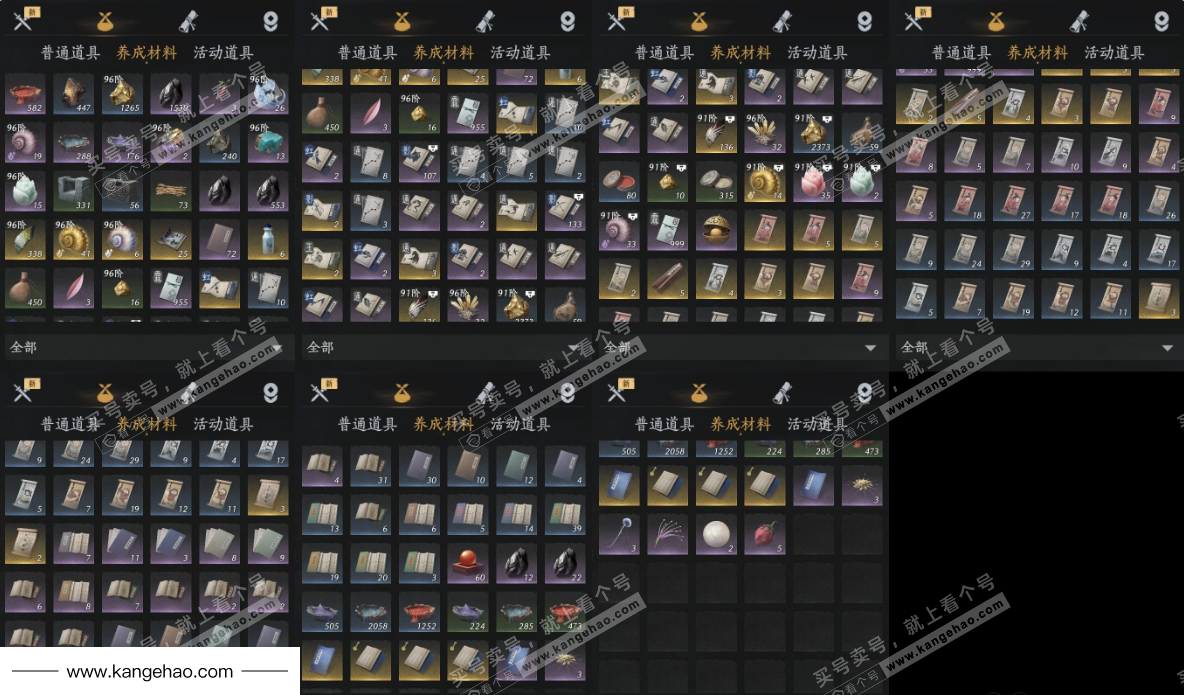This screenshot has height=695, width=1184.
Task: Open 活动道具 tab above the white pearl panel
Action: (817, 424)
